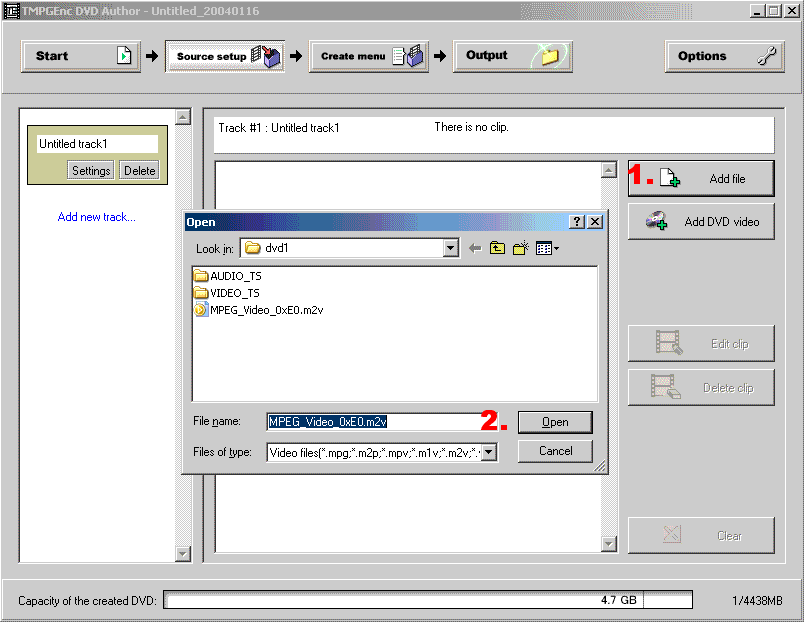Open the Options settings
804x622 pixels.
tap(725, 56)
